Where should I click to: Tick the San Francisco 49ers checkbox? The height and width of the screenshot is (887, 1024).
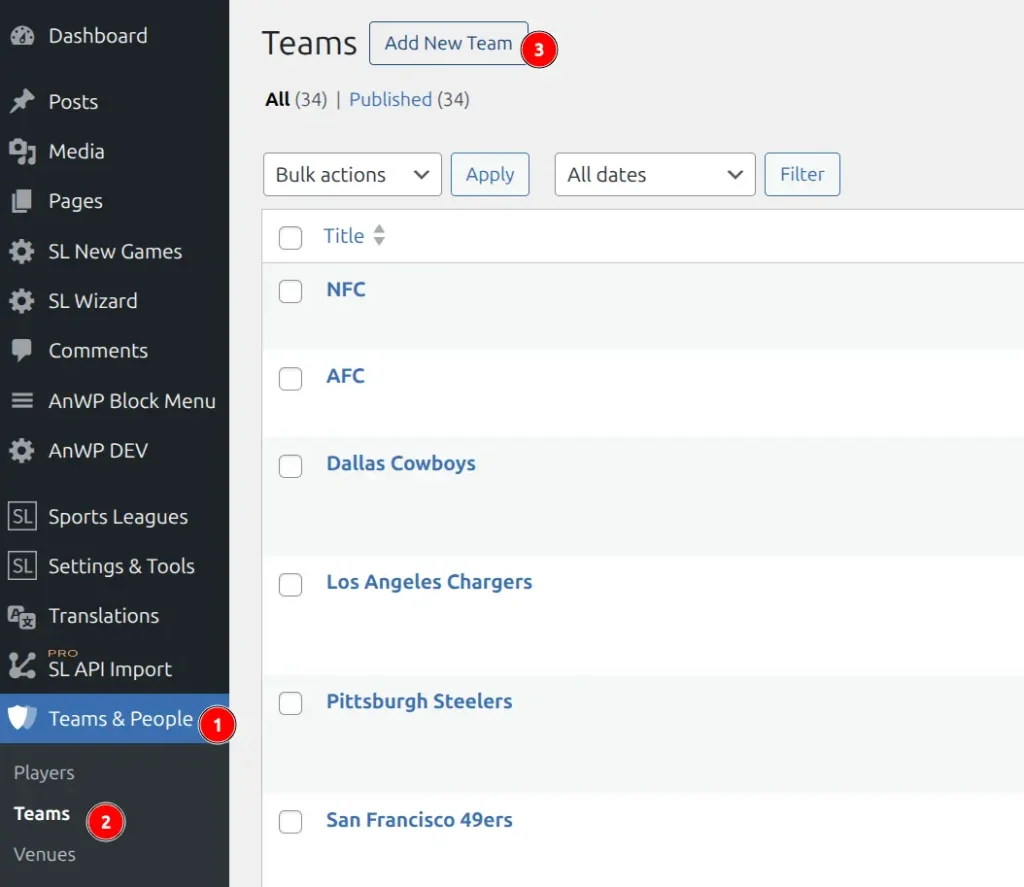290,822
